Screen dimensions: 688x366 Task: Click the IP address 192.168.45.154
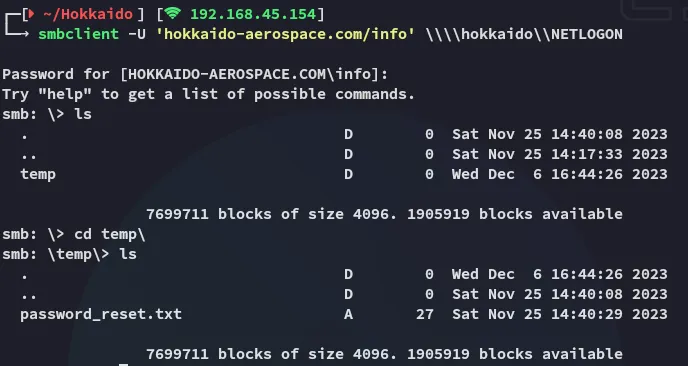(x=253, y=14)
